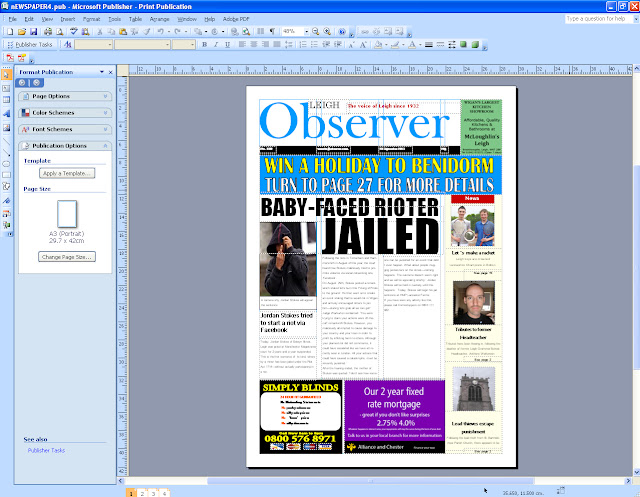Open the AutoShapes tool

pos(6,186)
